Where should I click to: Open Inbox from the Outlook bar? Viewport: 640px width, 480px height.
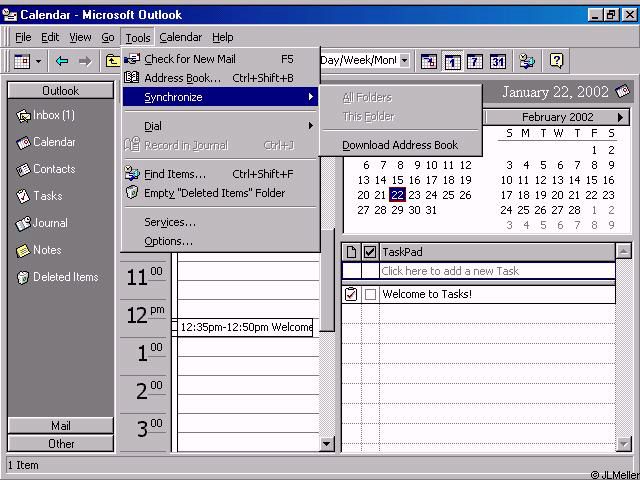[x=45, y=116]
